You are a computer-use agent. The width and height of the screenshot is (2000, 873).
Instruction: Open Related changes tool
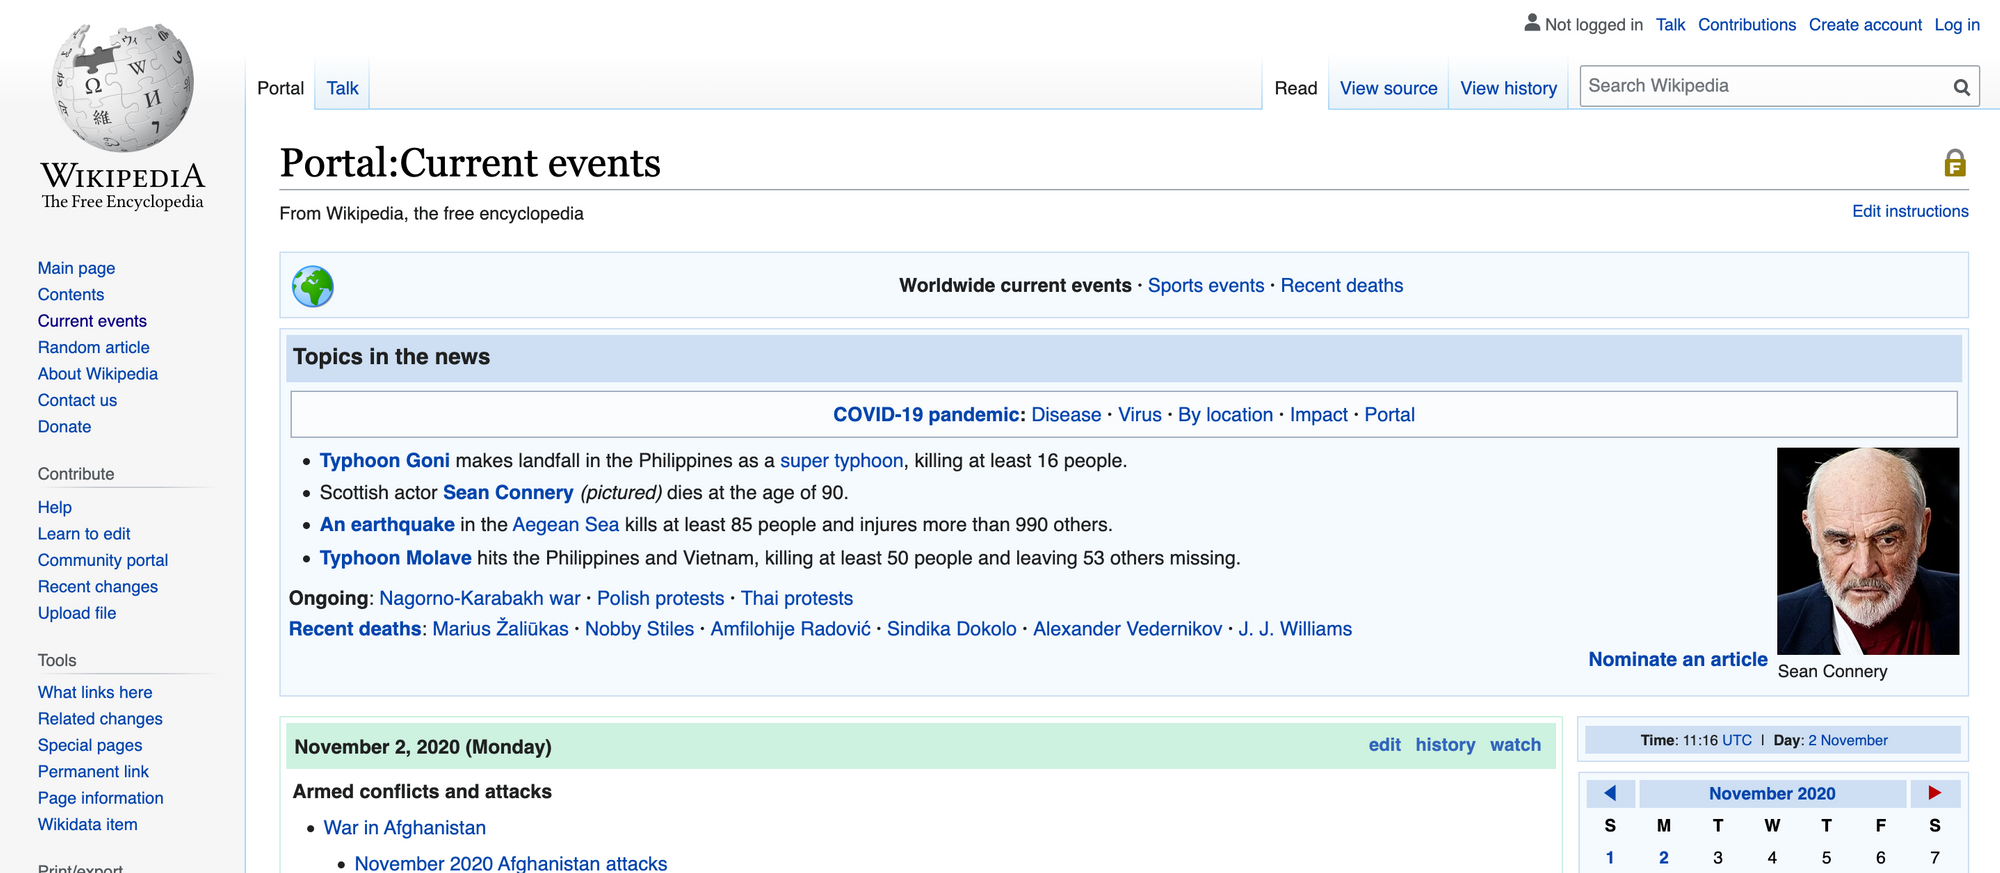pos(100,718)
